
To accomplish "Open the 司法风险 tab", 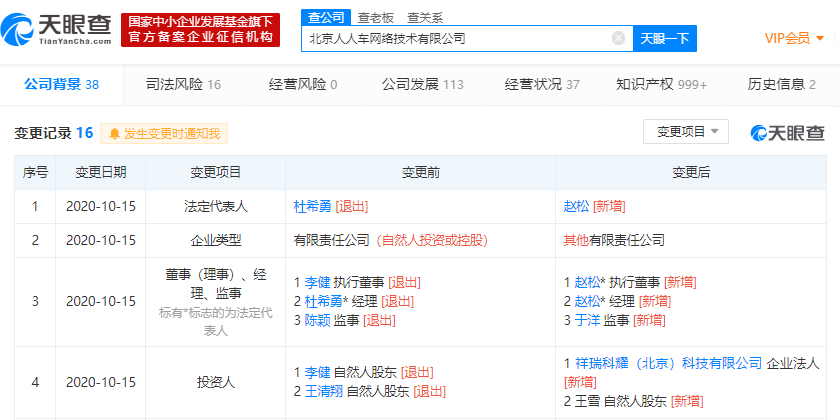I will pyautogui.click(x=184, y=84).
